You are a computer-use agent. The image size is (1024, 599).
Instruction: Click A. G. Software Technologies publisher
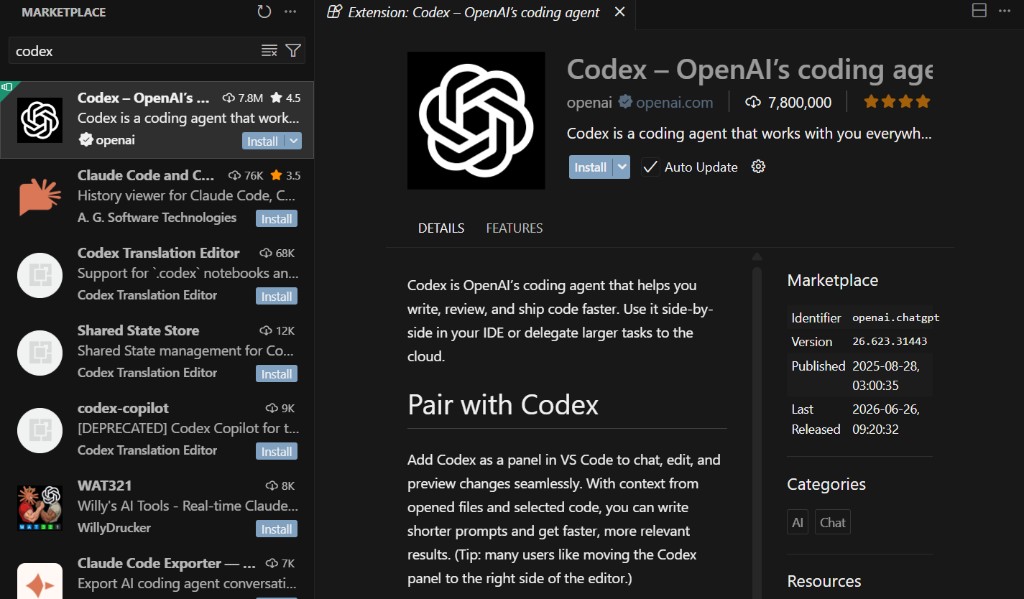157,218
